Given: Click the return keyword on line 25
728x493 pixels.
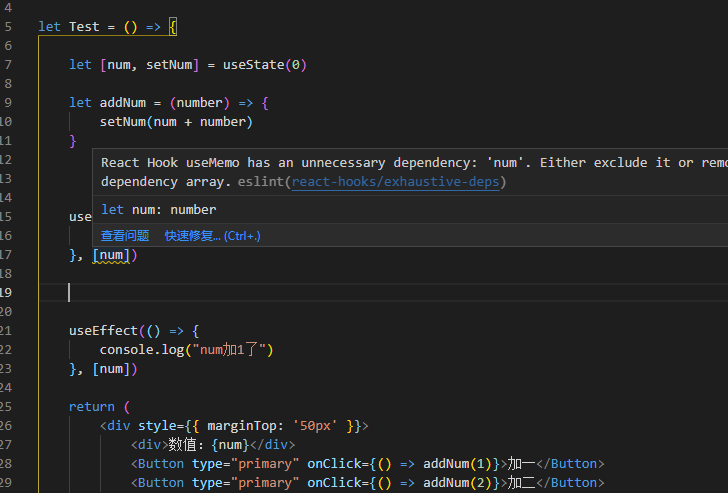Looking at the screenshot, I should tap(91, 407).
